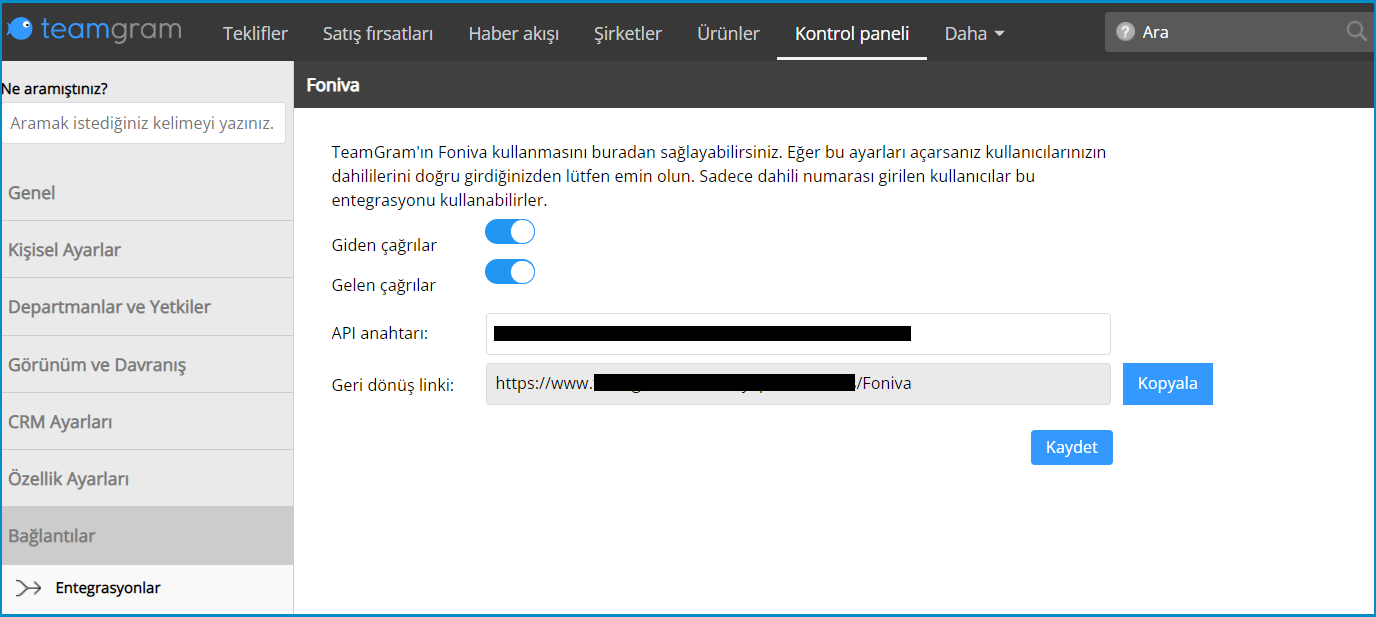Click the Foniva panel header text
This screenshot has height=617, width=1376.
[333, 86]
